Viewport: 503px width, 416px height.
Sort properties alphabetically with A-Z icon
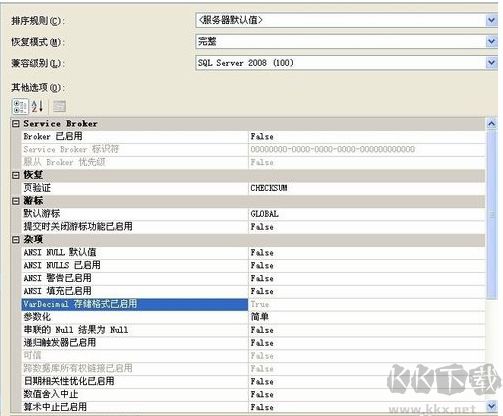point(37,107)
